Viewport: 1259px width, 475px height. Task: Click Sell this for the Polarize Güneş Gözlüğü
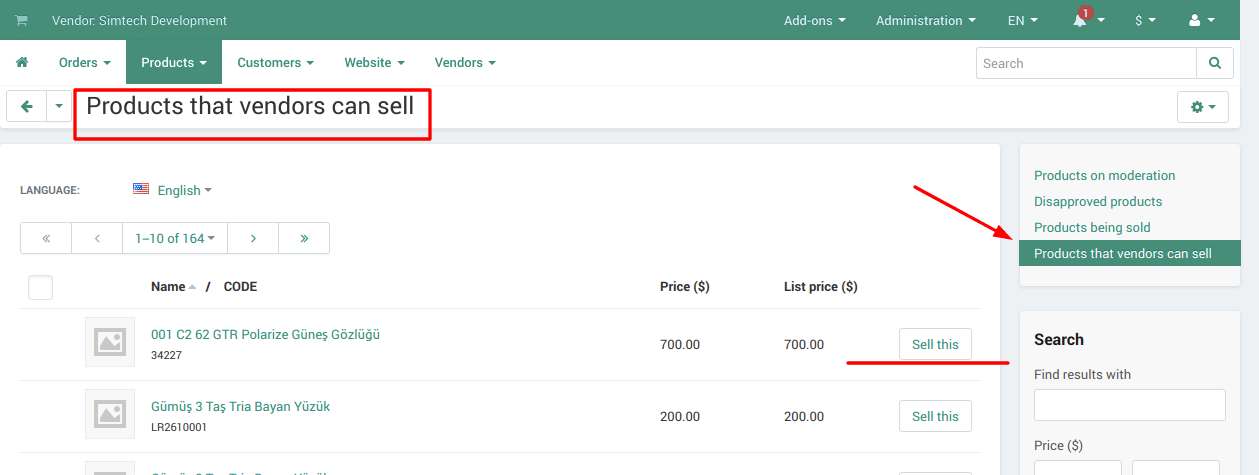tap(935, 344)
